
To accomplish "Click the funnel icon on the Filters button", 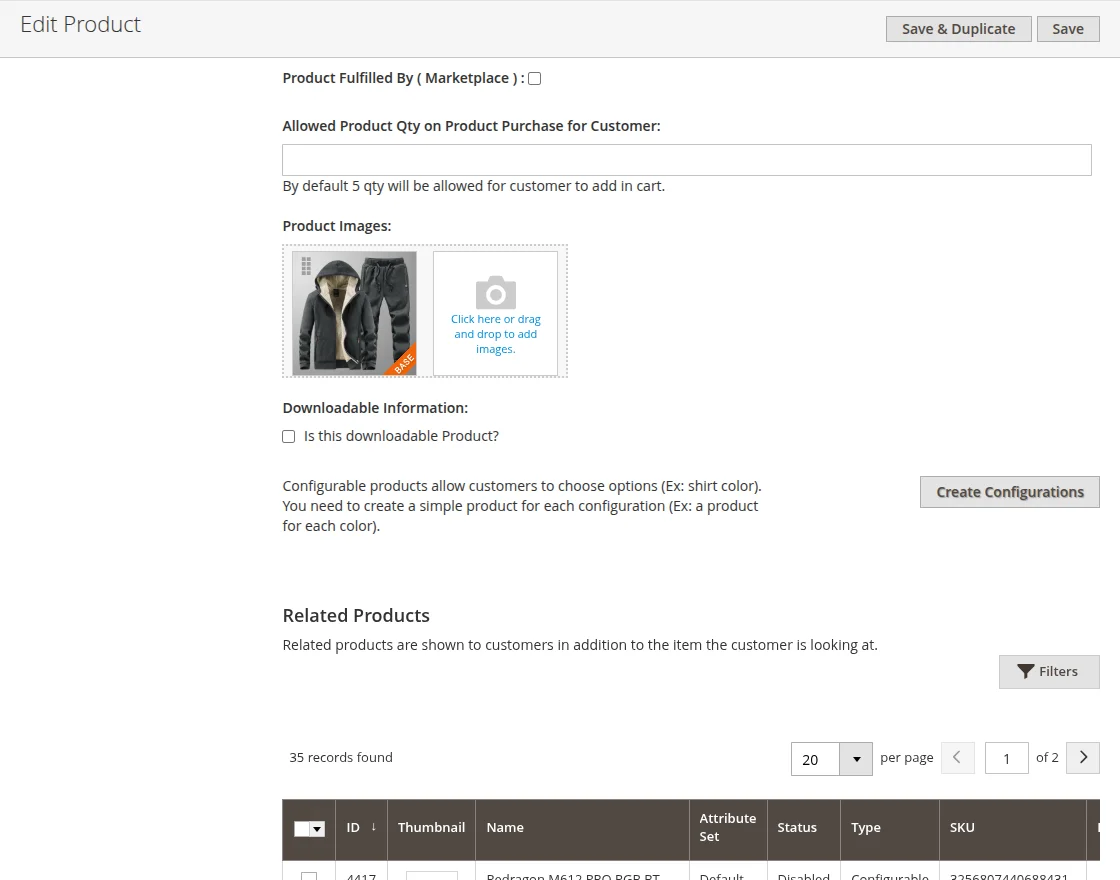I will (x=1026, y=671).
